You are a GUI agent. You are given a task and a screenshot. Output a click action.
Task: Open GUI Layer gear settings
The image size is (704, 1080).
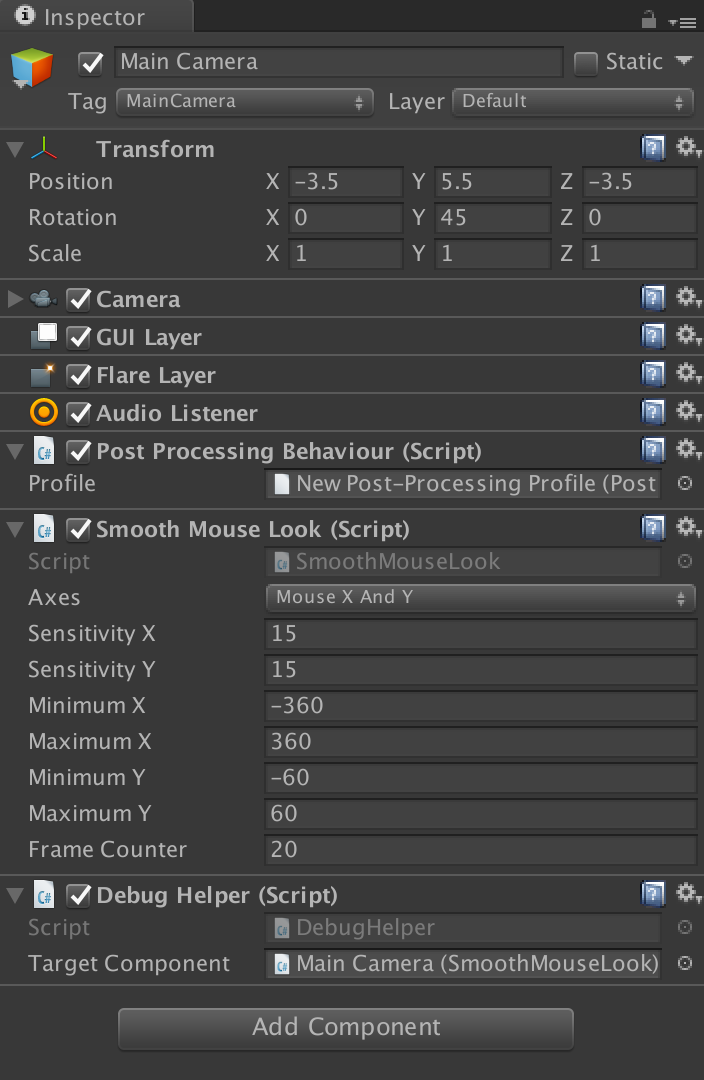coord(687,335)
